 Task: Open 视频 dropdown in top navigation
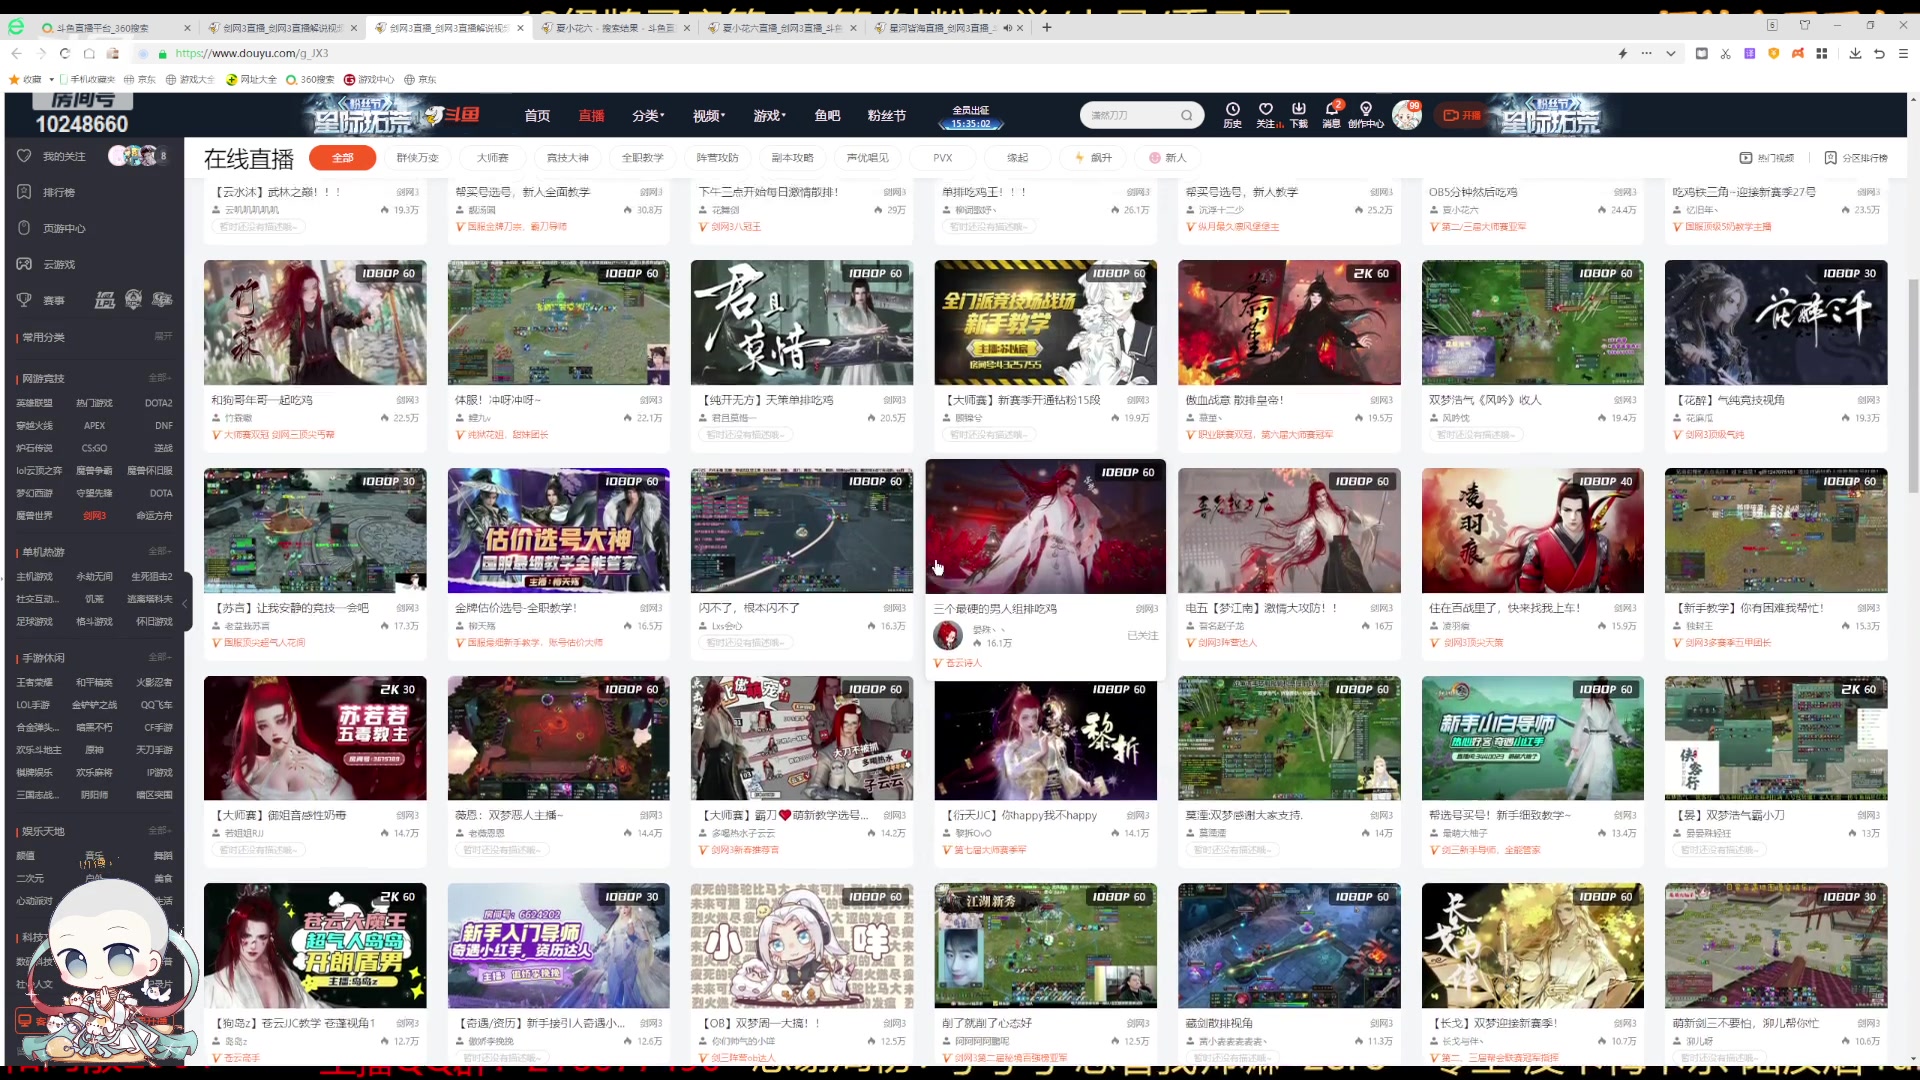pyautogui.click(x=709, y=116)
